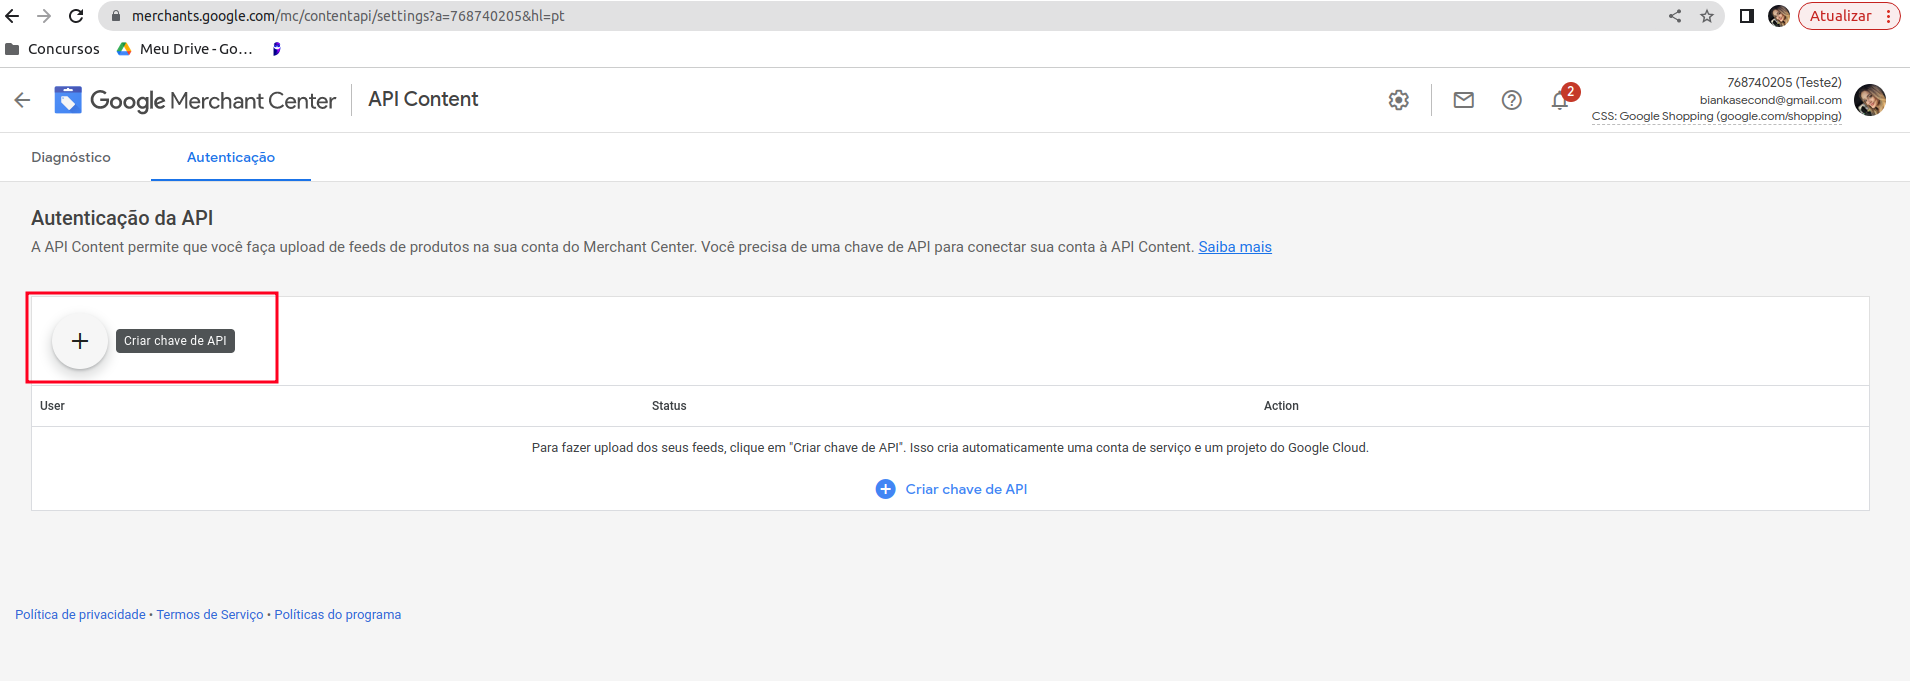
Task: Open the Chrome profile avatar in toolbar
Action: tap(1779, 16)
